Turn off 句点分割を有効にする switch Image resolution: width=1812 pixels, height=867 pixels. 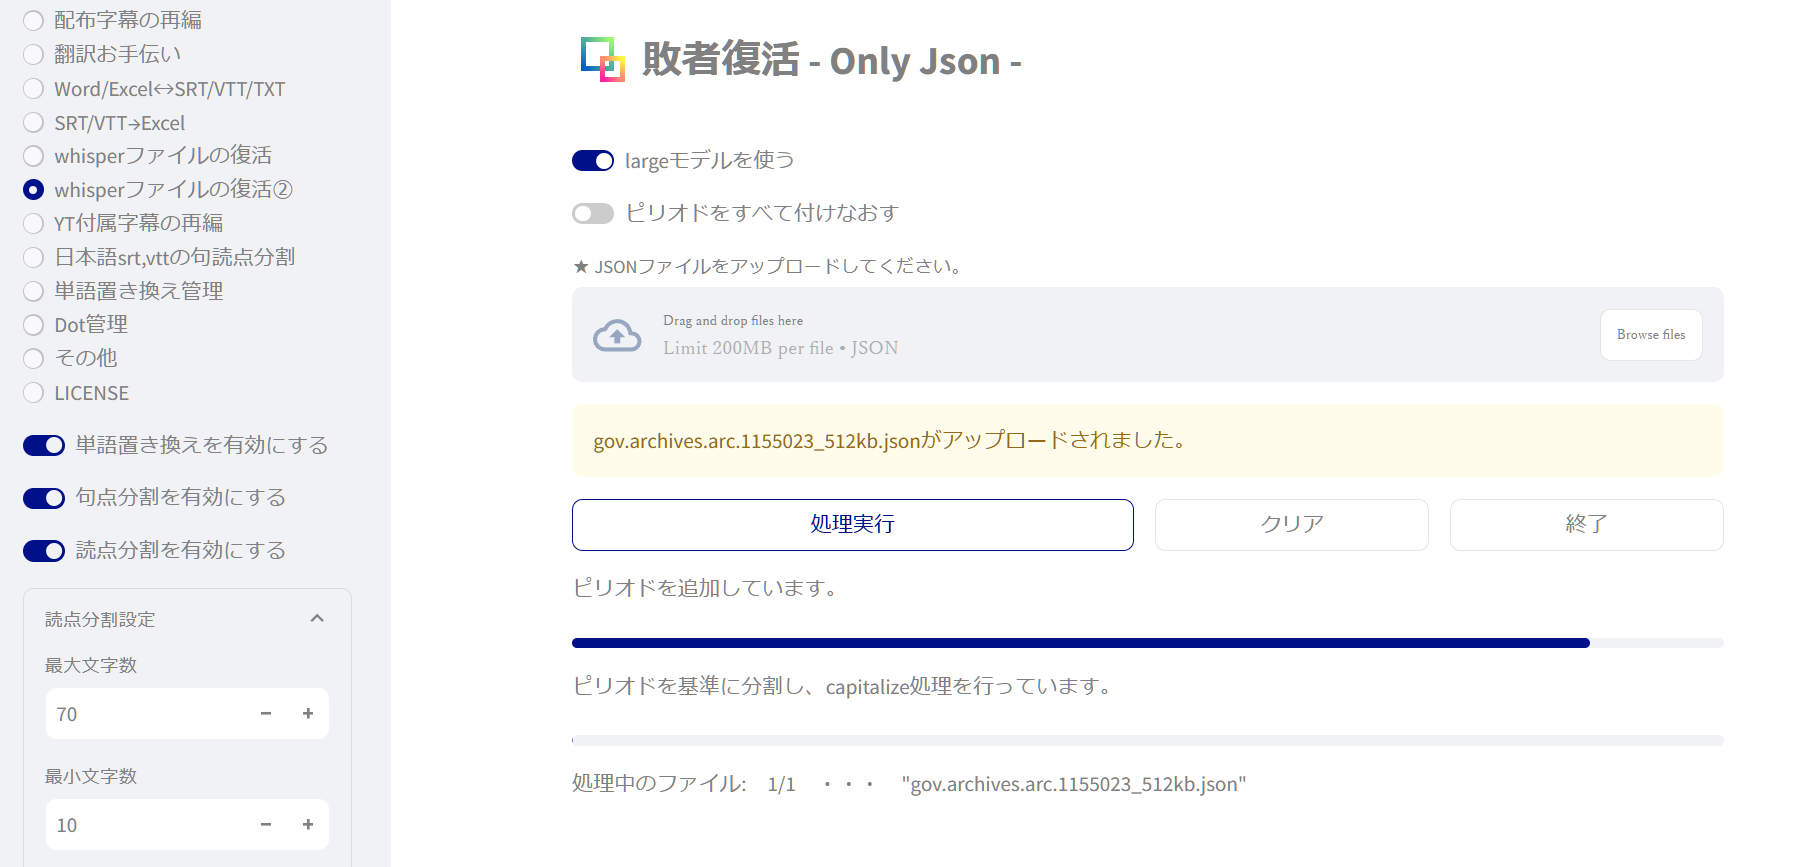(44, 498)
